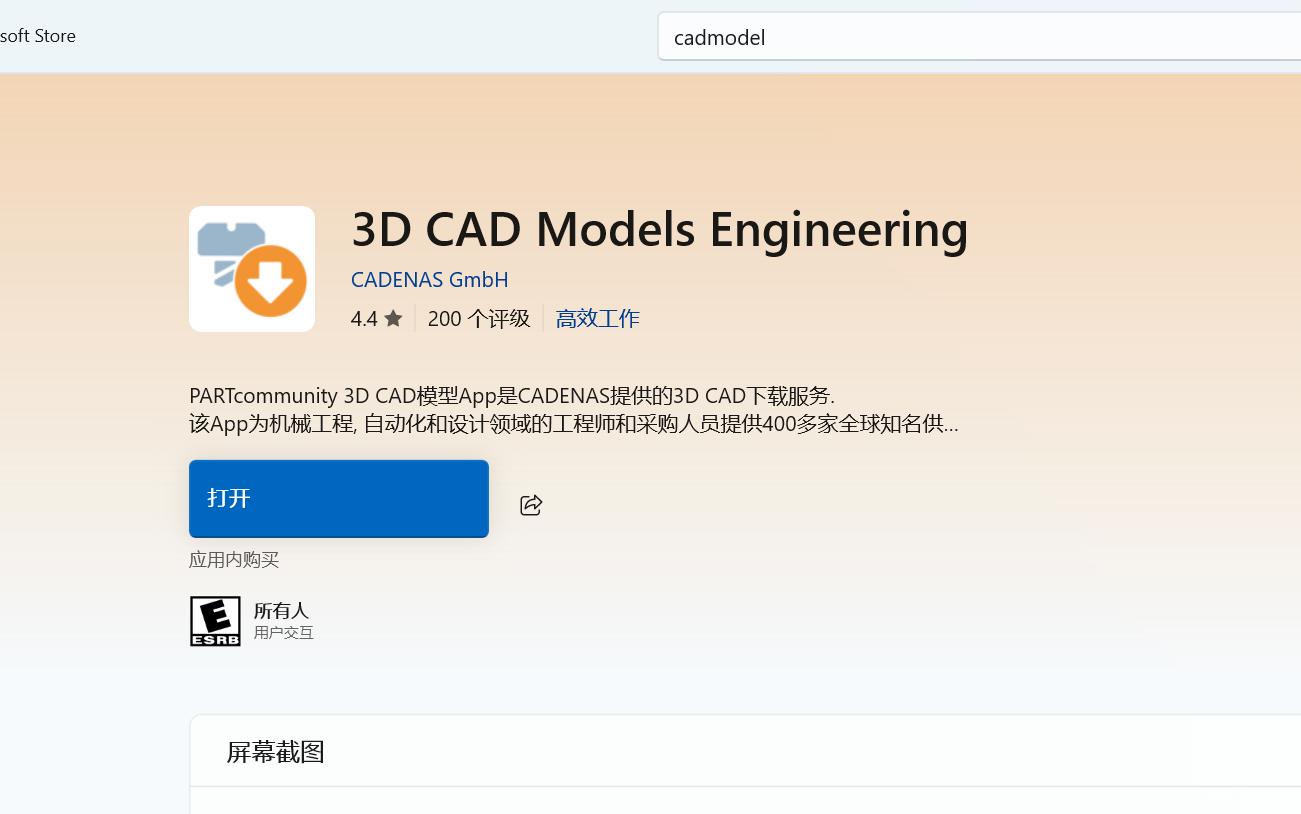This screenshot has width=1301, height=814.
Task: Click the star icon next to 4.4
Action: coord(393,319)
